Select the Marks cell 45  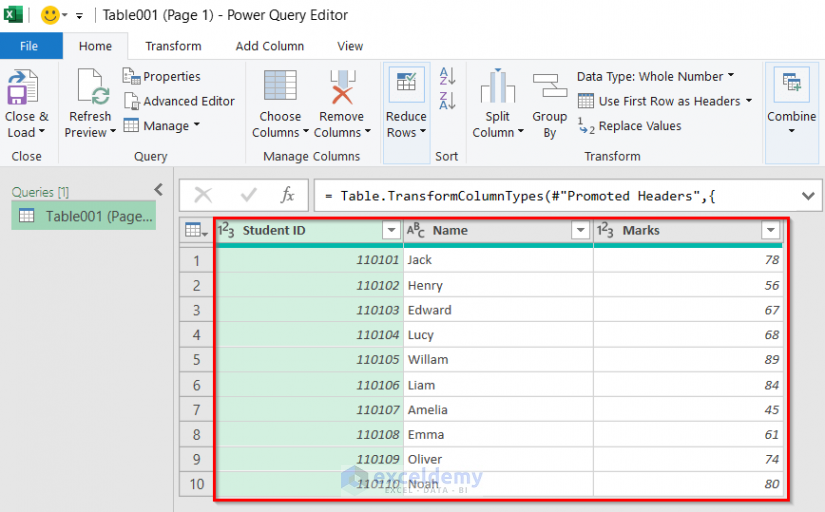(688, 410)
